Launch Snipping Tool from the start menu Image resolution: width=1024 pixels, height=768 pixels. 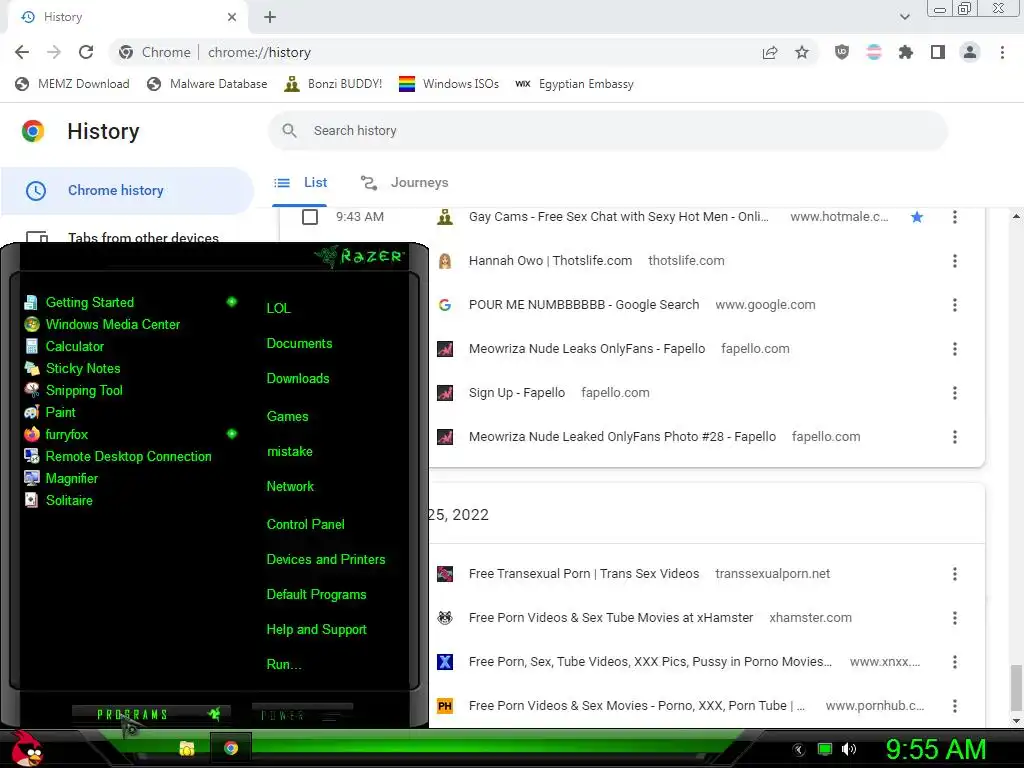84,391
